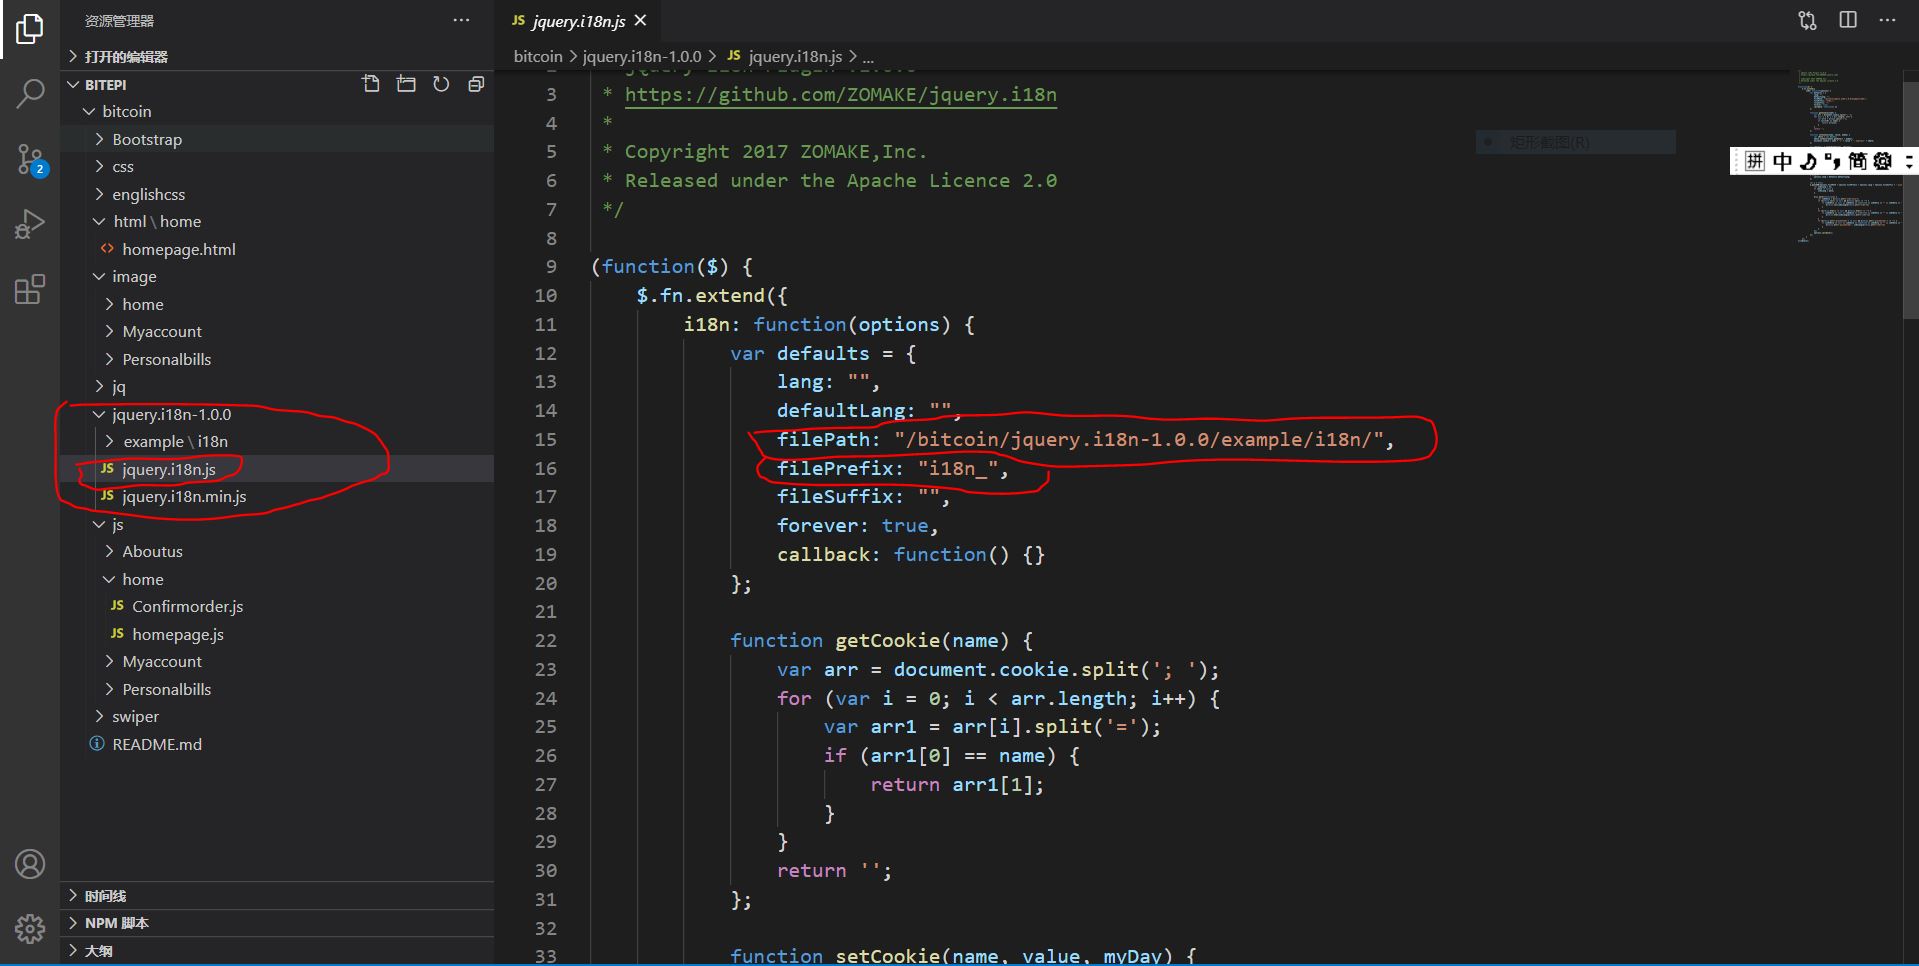This screenshot has width=1919, height=966.
Task: Open the editor more actions menu
Action: [1888, 19]
